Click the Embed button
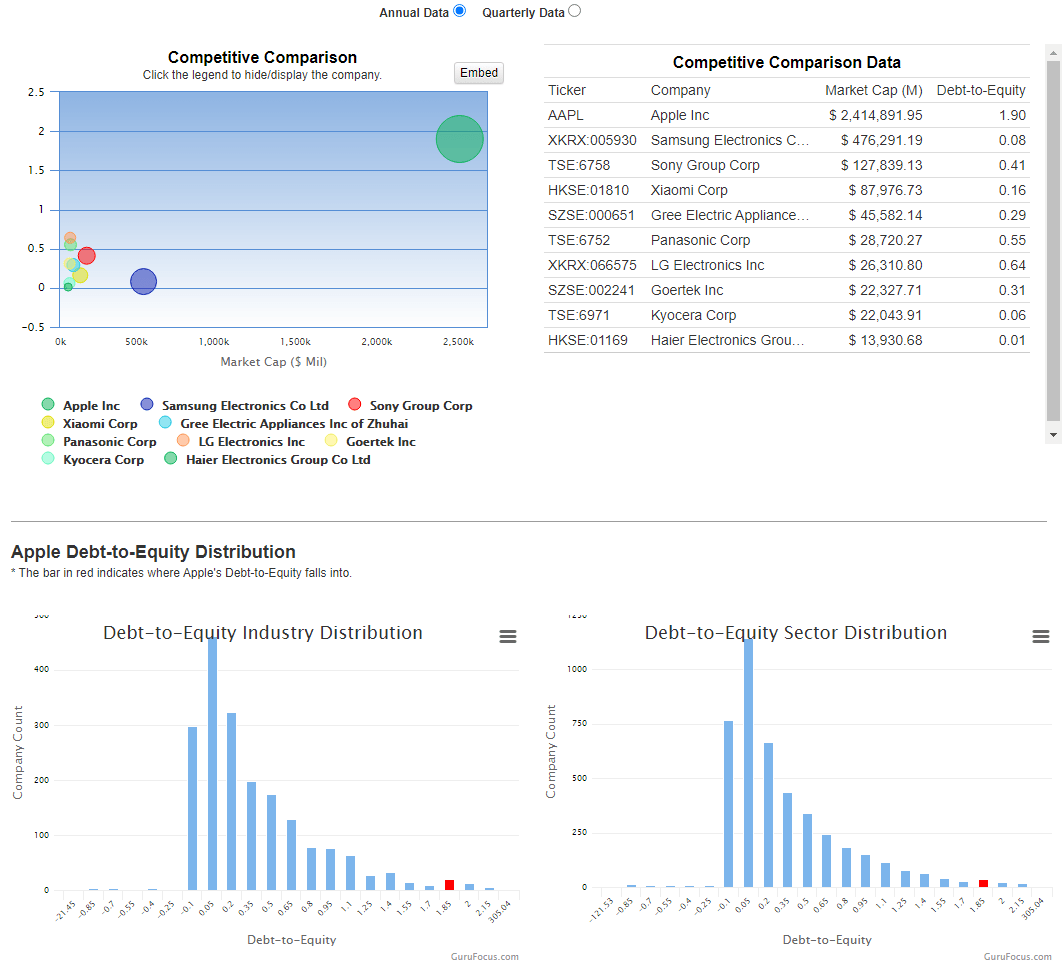This screenshot has height=968, width=1064. (x=479, y=73)
